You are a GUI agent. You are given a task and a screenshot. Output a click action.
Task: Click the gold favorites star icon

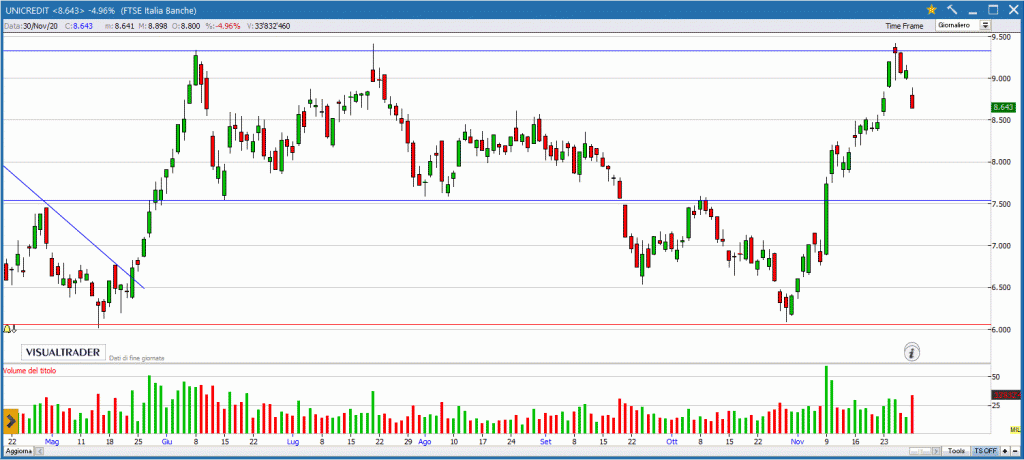coord(931,10)
